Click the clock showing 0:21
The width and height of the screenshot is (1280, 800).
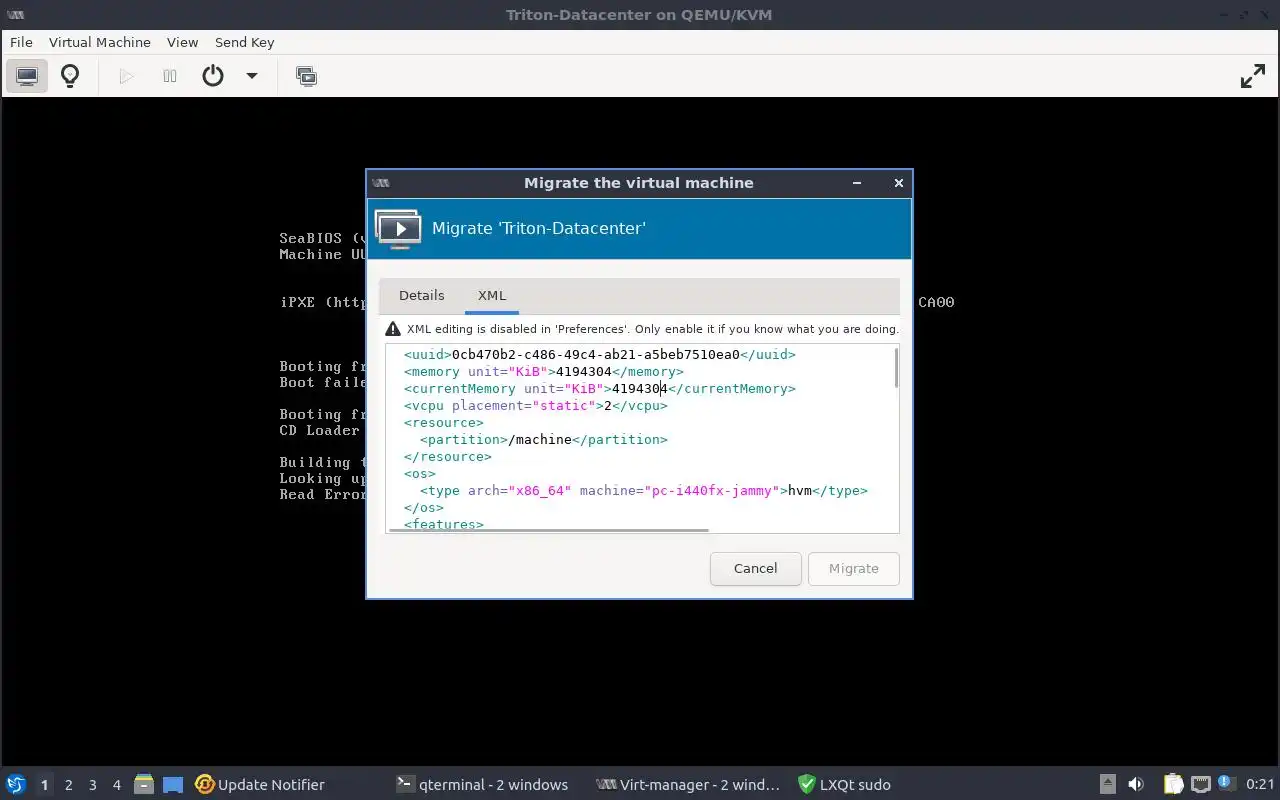[x=1260, y=784]
